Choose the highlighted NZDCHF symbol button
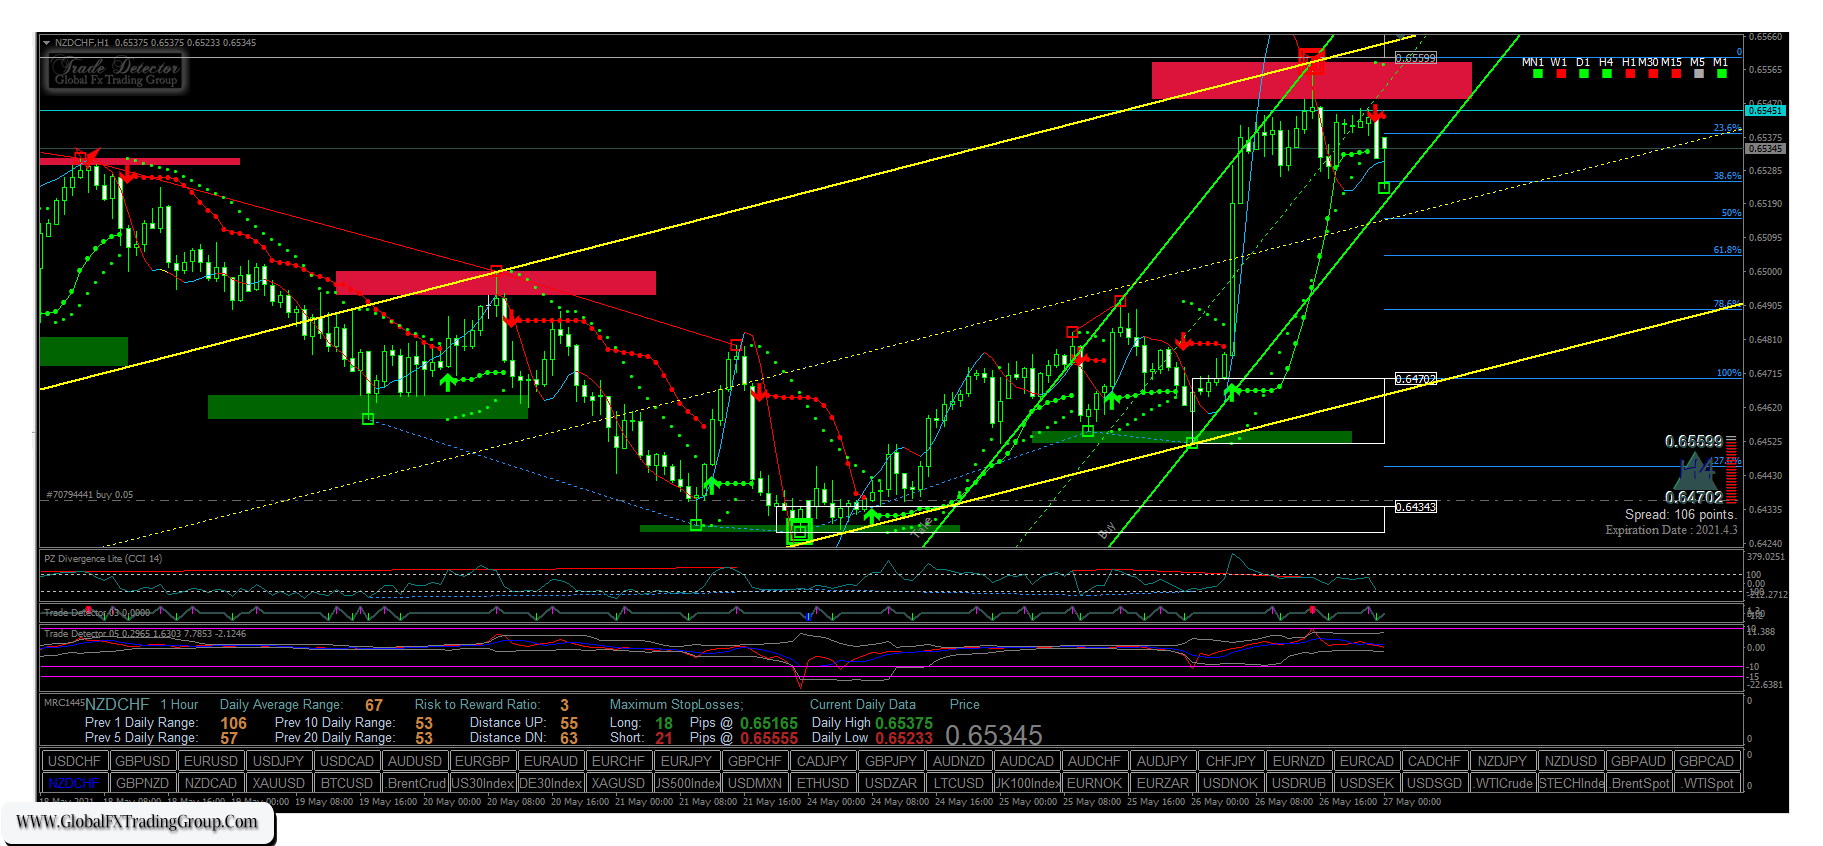The height and width of the screenshot is (846, 1823). click(x=74, y=783)
